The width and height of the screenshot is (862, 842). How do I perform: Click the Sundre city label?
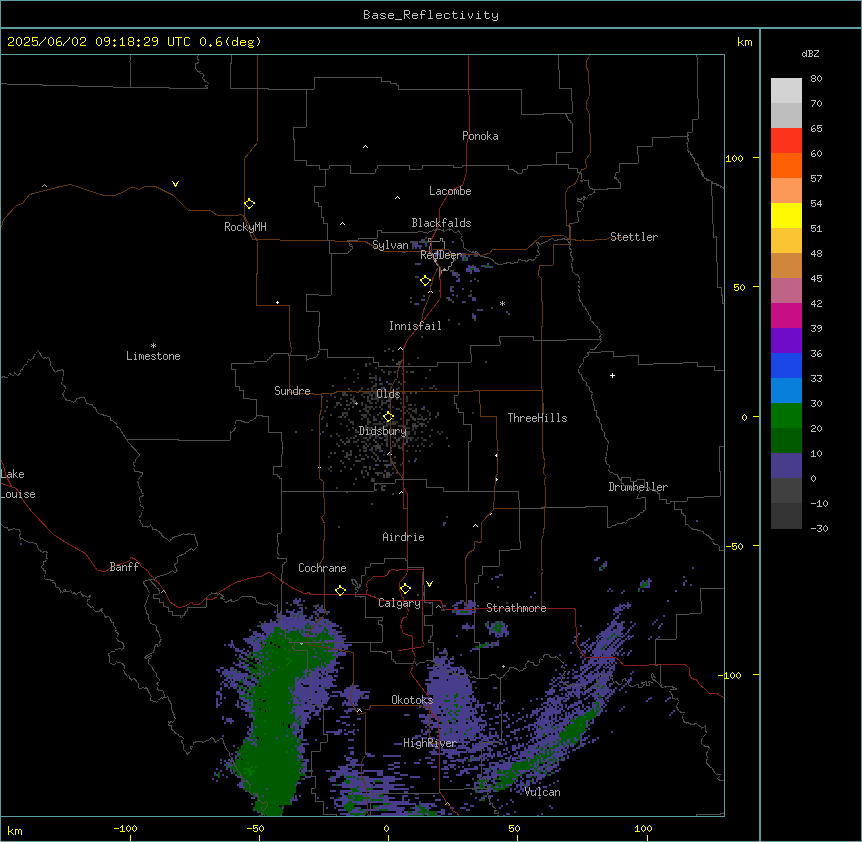[x=292, y=391]
